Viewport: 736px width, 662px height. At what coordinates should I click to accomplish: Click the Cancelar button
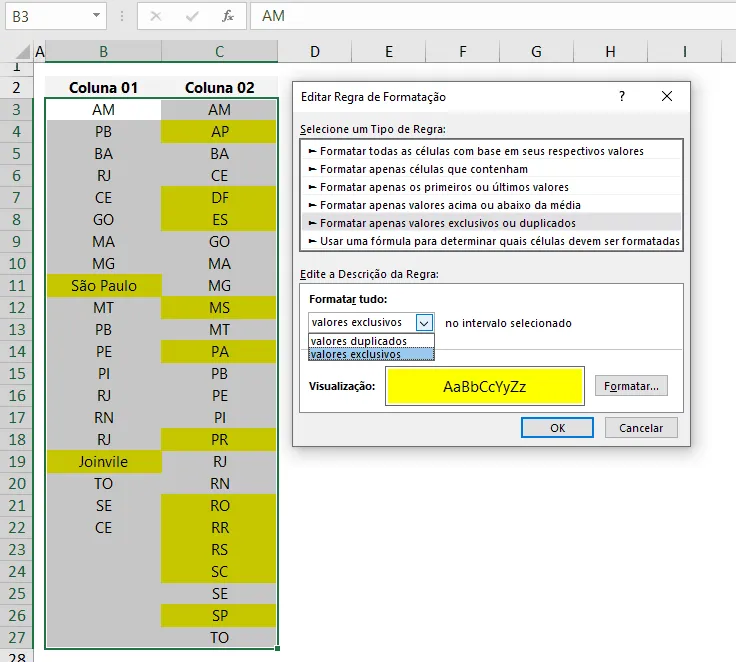(x=641, y=428)
